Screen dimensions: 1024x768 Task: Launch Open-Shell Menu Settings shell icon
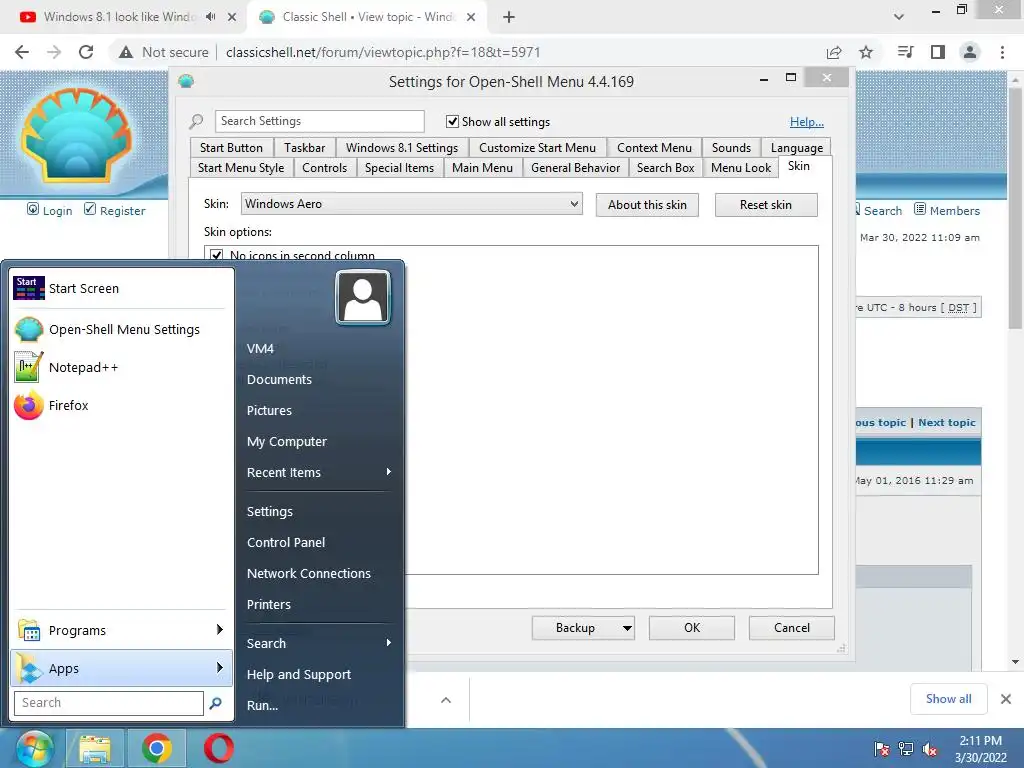[29, 329]
